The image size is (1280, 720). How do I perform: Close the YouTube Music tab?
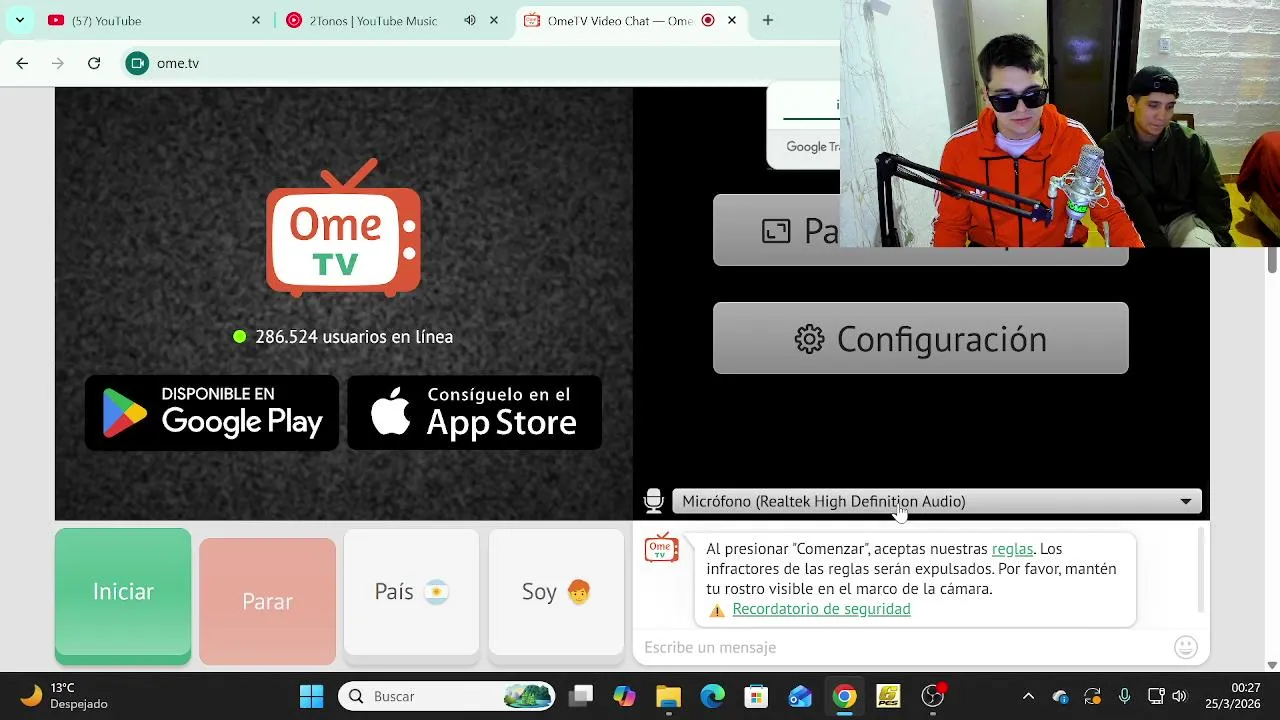pyautogui.click(x=493, y=20)
